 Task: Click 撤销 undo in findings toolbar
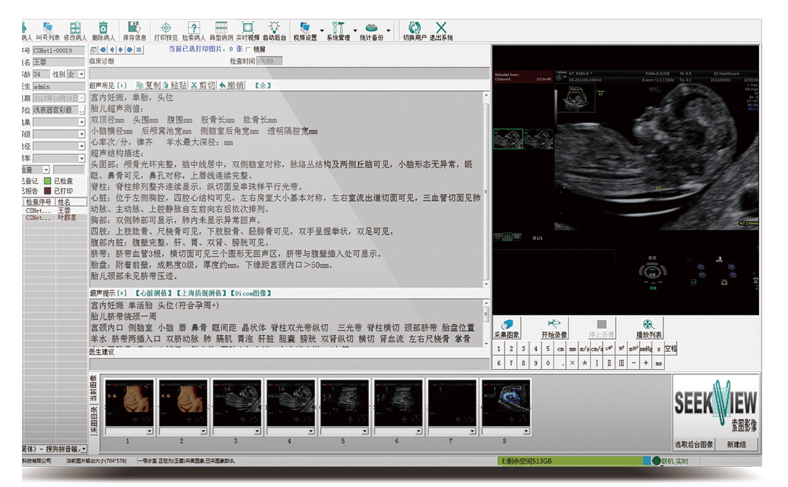pos(231,85)
